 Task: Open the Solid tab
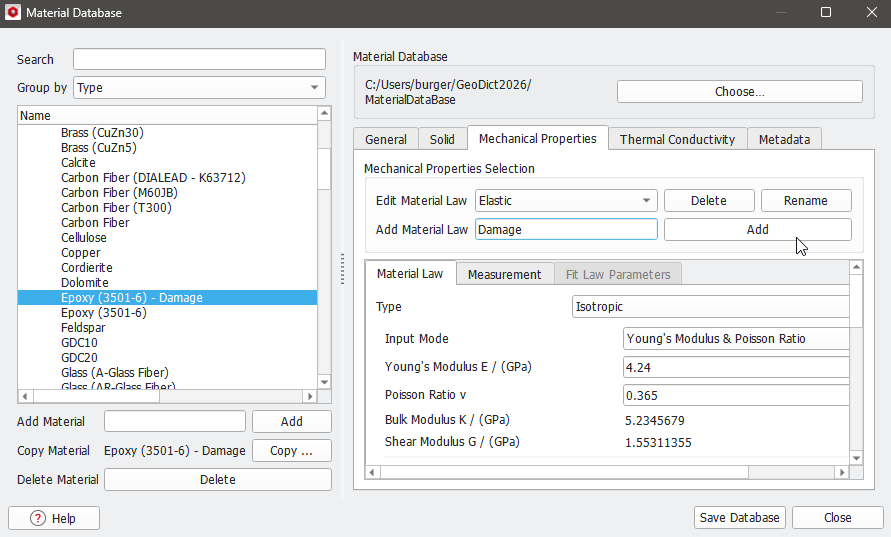coord(442,140)
